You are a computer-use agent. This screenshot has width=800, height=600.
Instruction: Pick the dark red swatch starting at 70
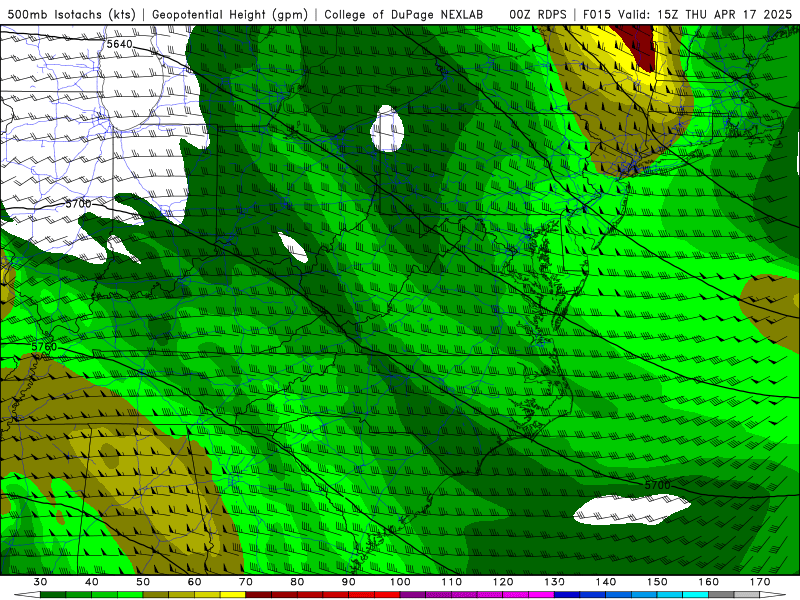259,594
